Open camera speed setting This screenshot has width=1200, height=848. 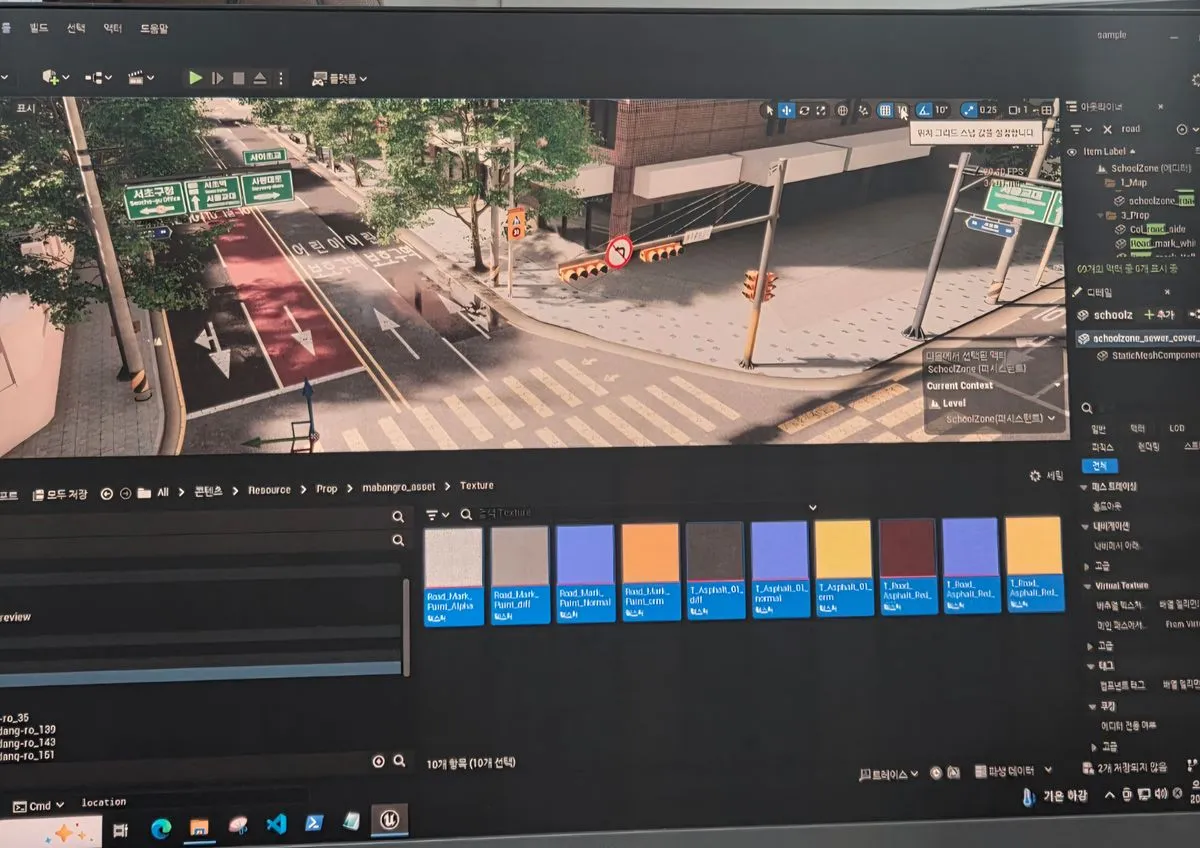(1019, 110)
